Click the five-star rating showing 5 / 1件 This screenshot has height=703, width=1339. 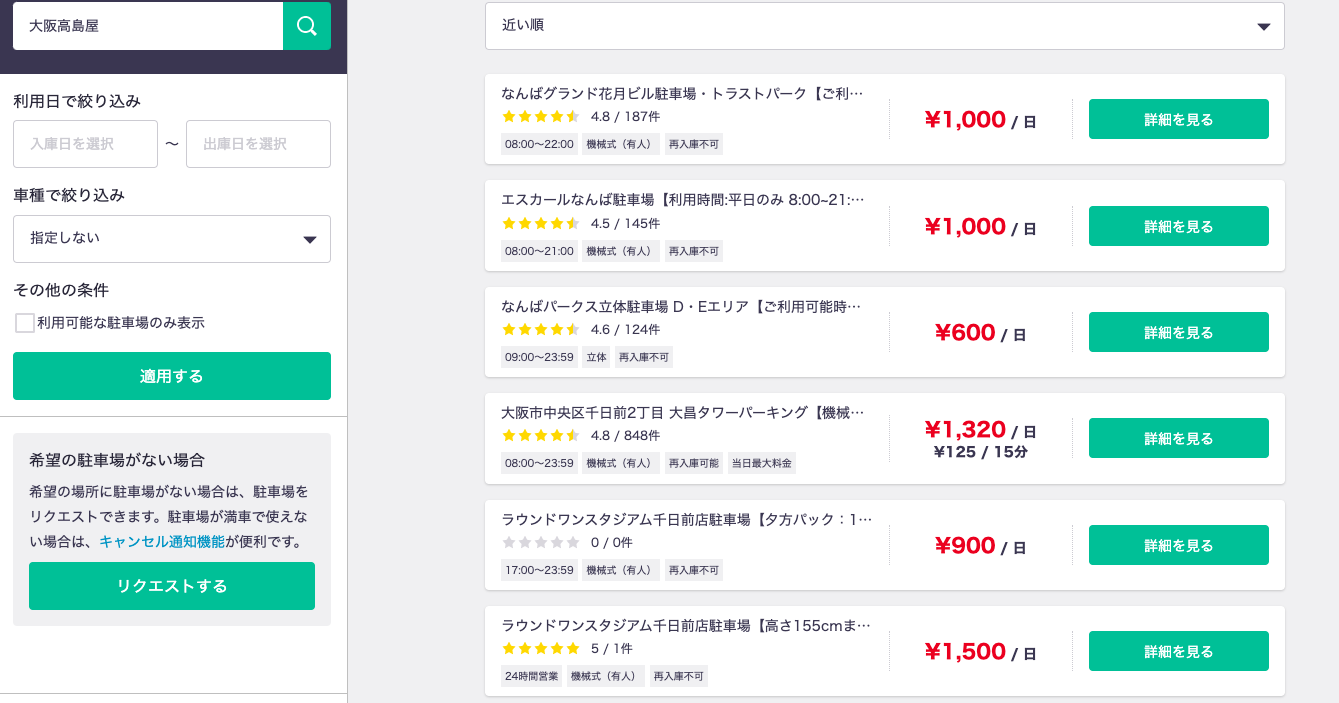click(x=541, y=649)
